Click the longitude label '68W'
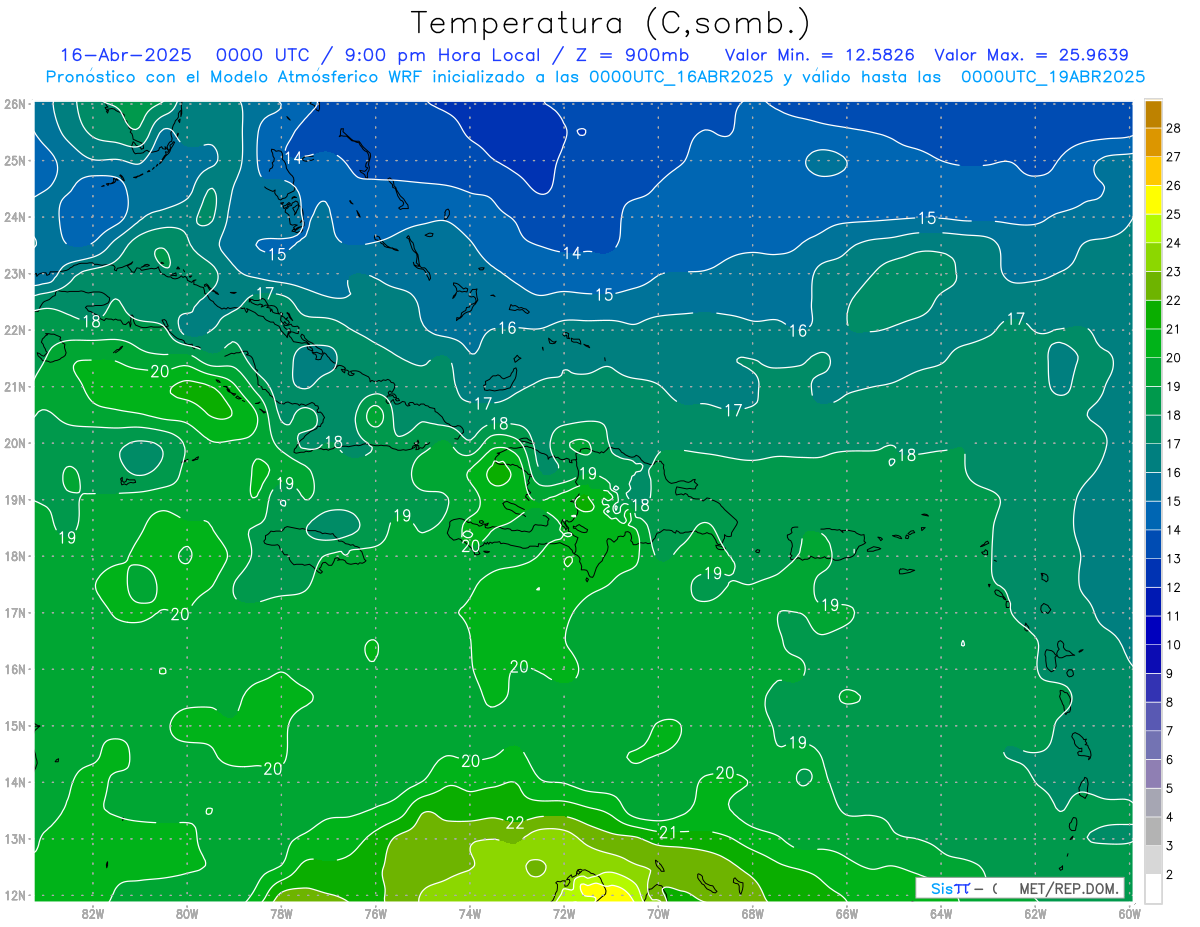This screenshot has height=927, width=1200. pos(753,913)
